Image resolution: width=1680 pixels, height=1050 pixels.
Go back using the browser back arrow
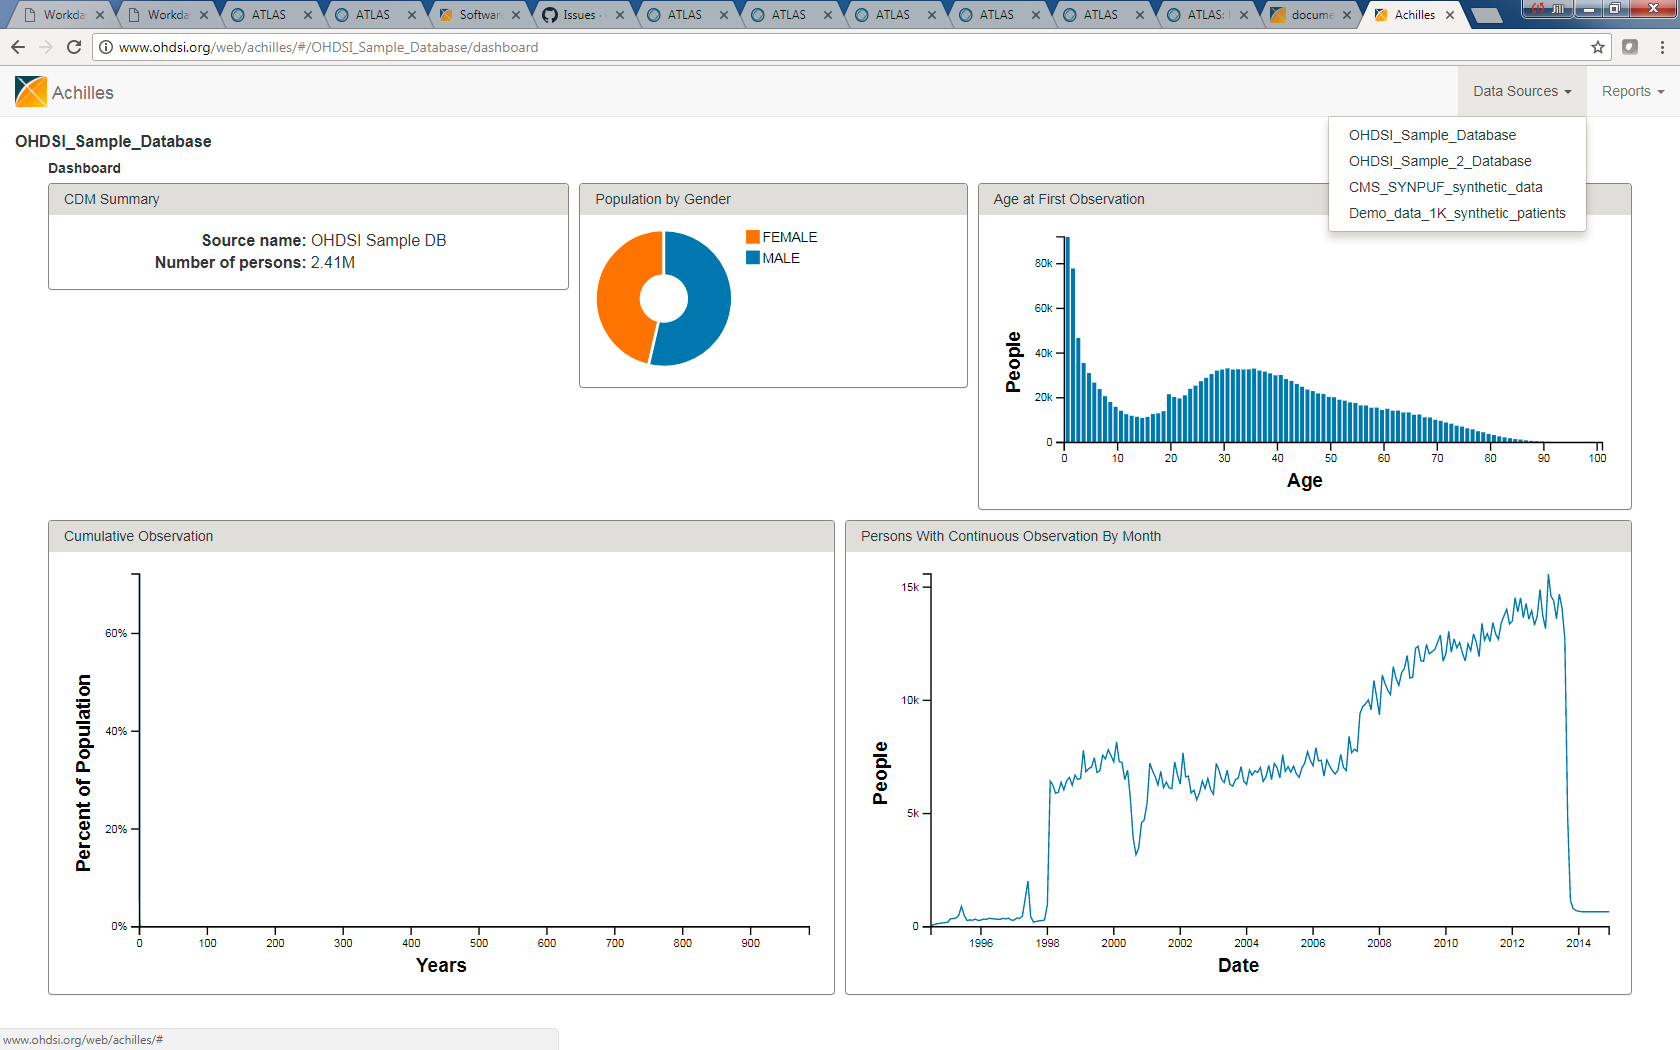pos(18,47)
